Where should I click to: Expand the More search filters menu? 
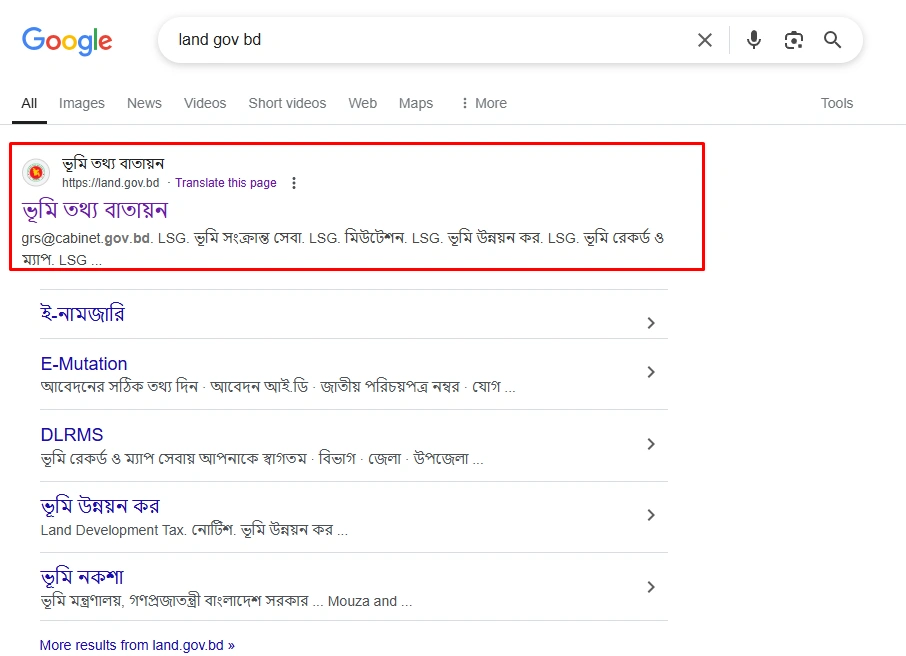[484, 103]
